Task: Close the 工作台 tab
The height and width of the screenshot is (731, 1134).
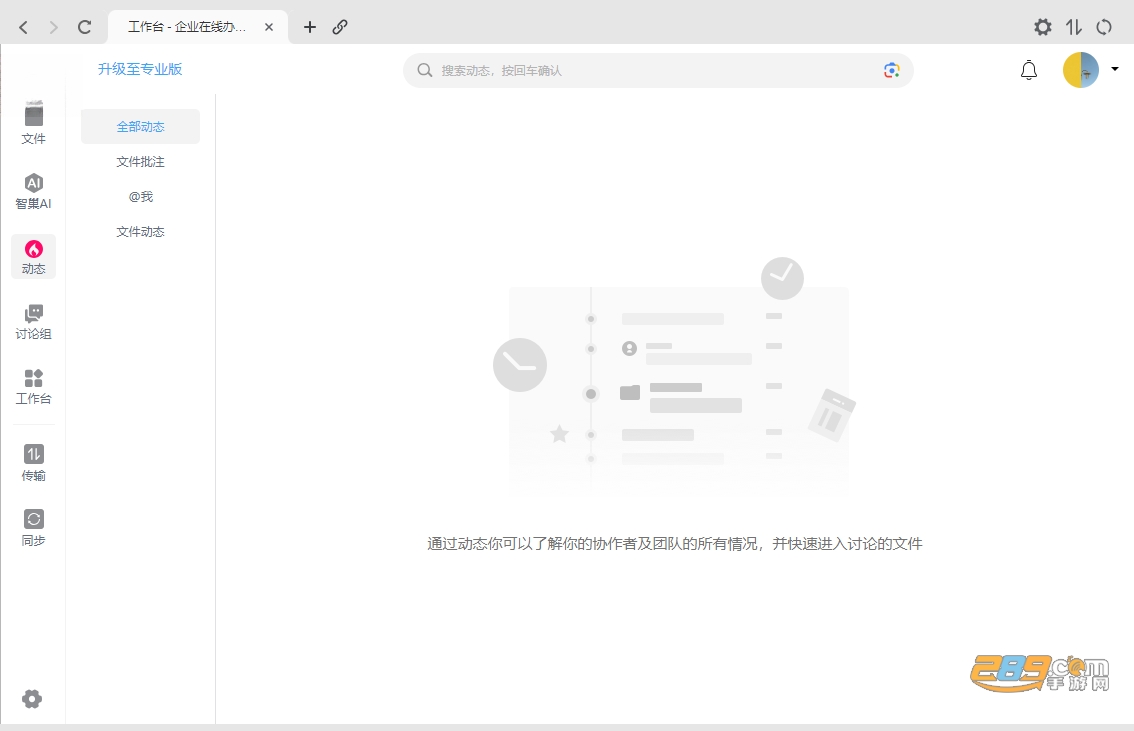Action: pyautogui.click(x=269, y=27)
